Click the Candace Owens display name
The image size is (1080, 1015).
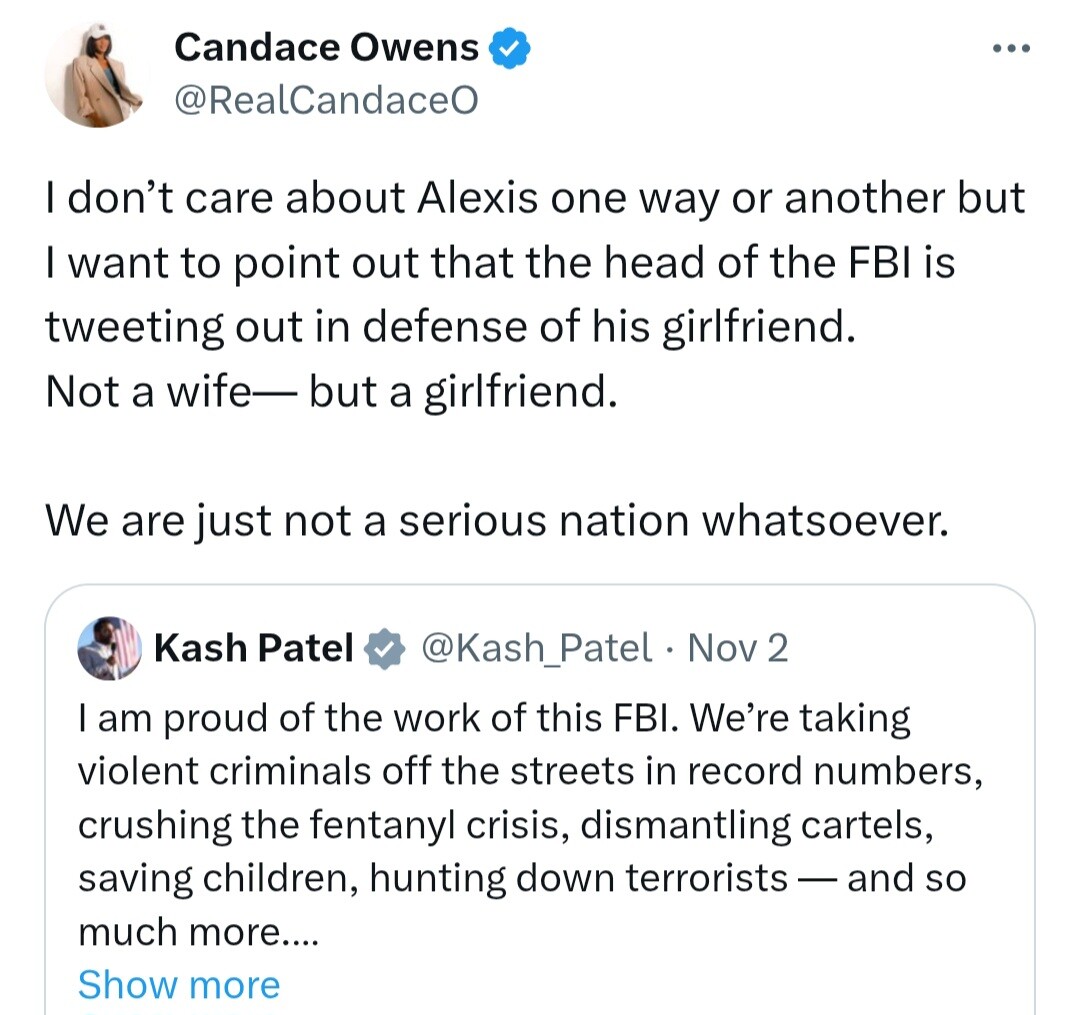[326, 48]
